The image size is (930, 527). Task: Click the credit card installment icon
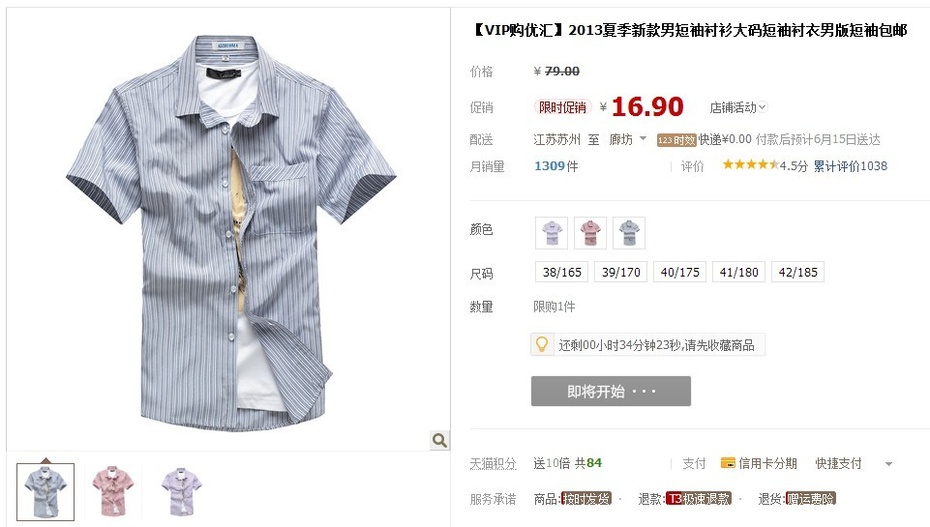[x=728, y=463]
